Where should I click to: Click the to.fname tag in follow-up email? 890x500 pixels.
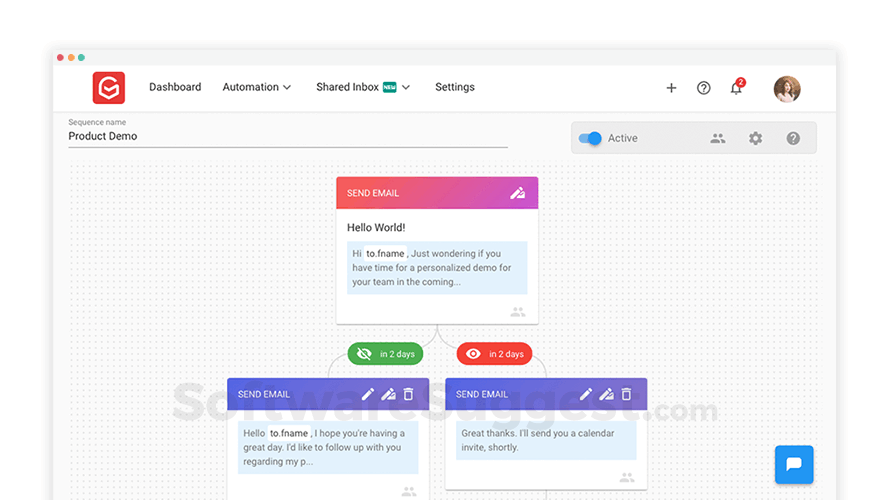click(289, 433)
